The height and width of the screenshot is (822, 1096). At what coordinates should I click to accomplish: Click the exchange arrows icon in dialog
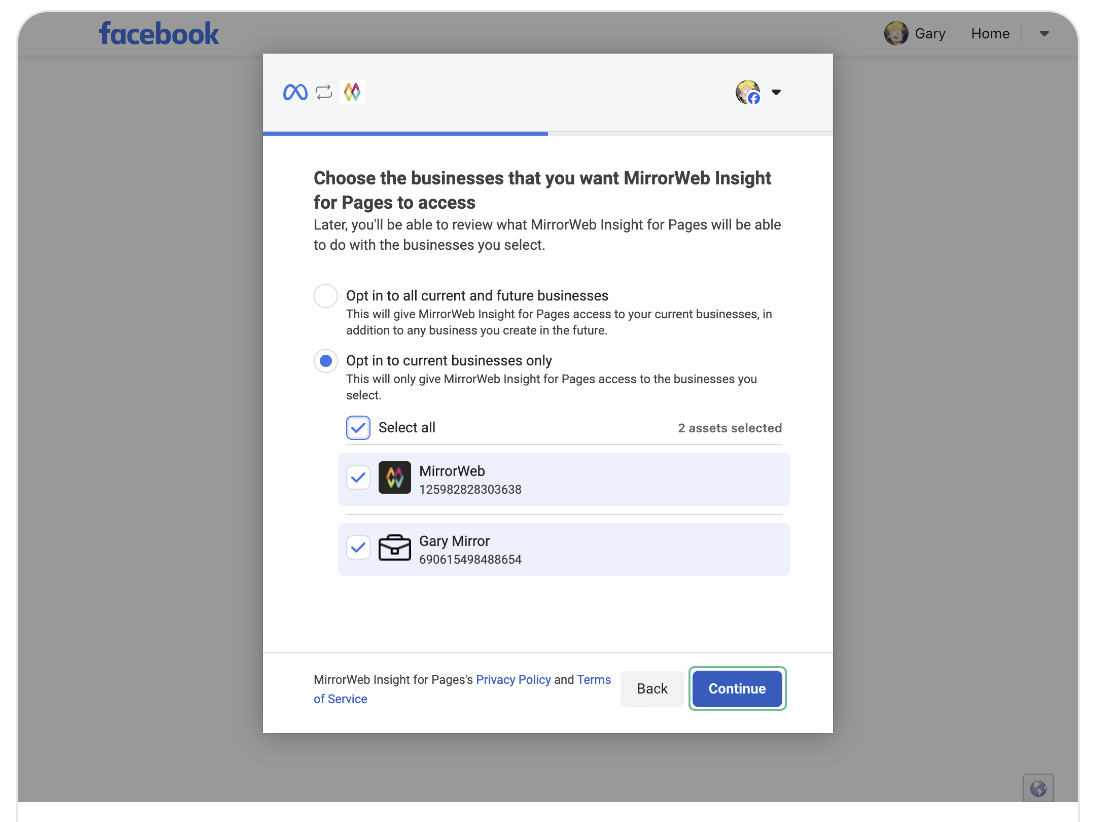(x=324, y=92)
